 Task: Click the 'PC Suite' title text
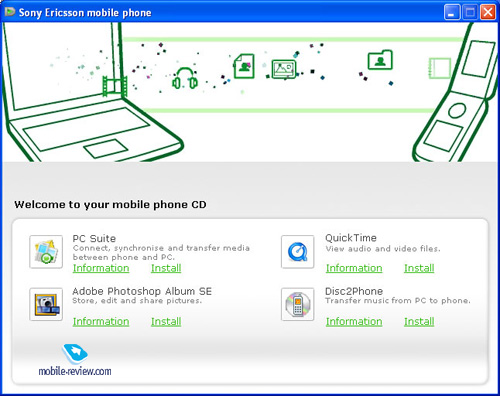pos(94,239)
